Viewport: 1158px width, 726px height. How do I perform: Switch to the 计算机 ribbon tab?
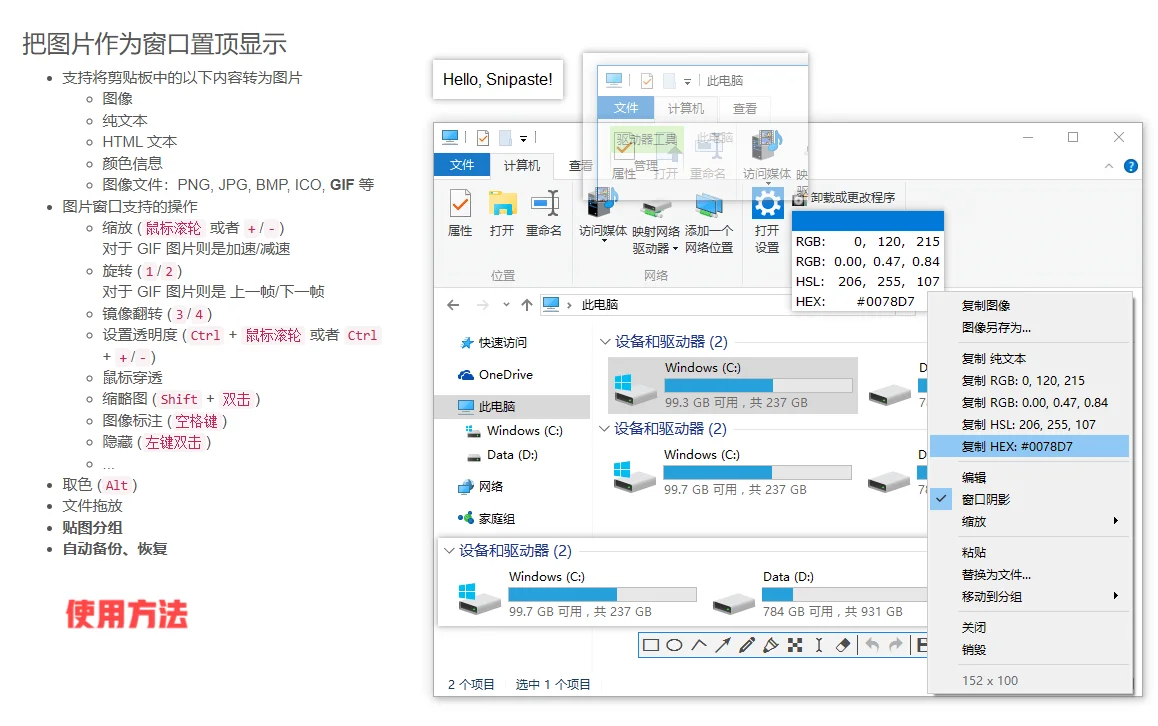coord(520,165)
